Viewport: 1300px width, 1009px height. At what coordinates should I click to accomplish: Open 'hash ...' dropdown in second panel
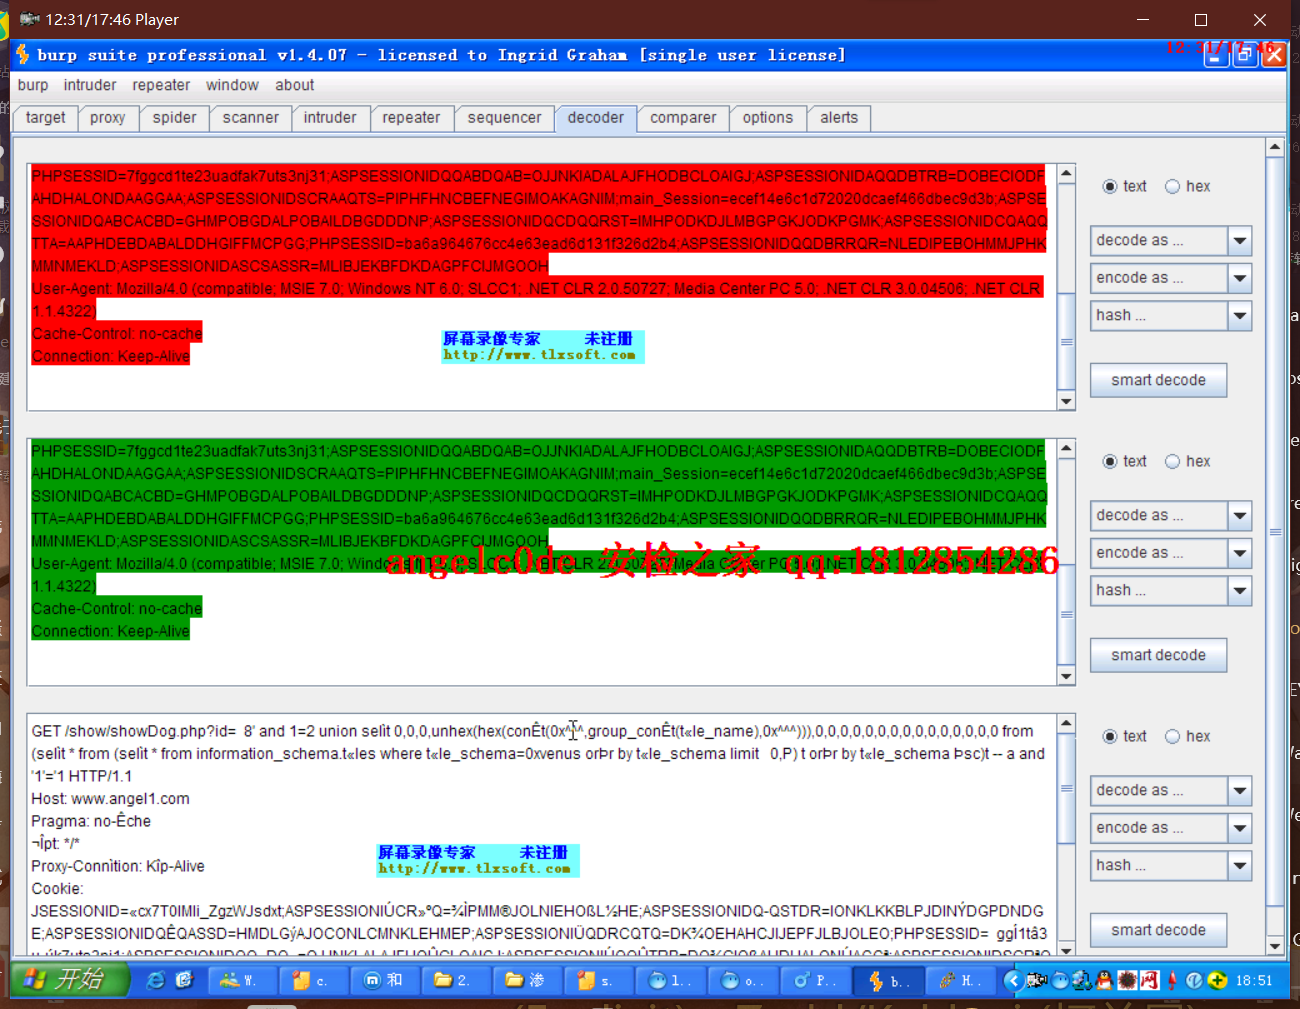pyautogui.click(x=1171, y=590)
